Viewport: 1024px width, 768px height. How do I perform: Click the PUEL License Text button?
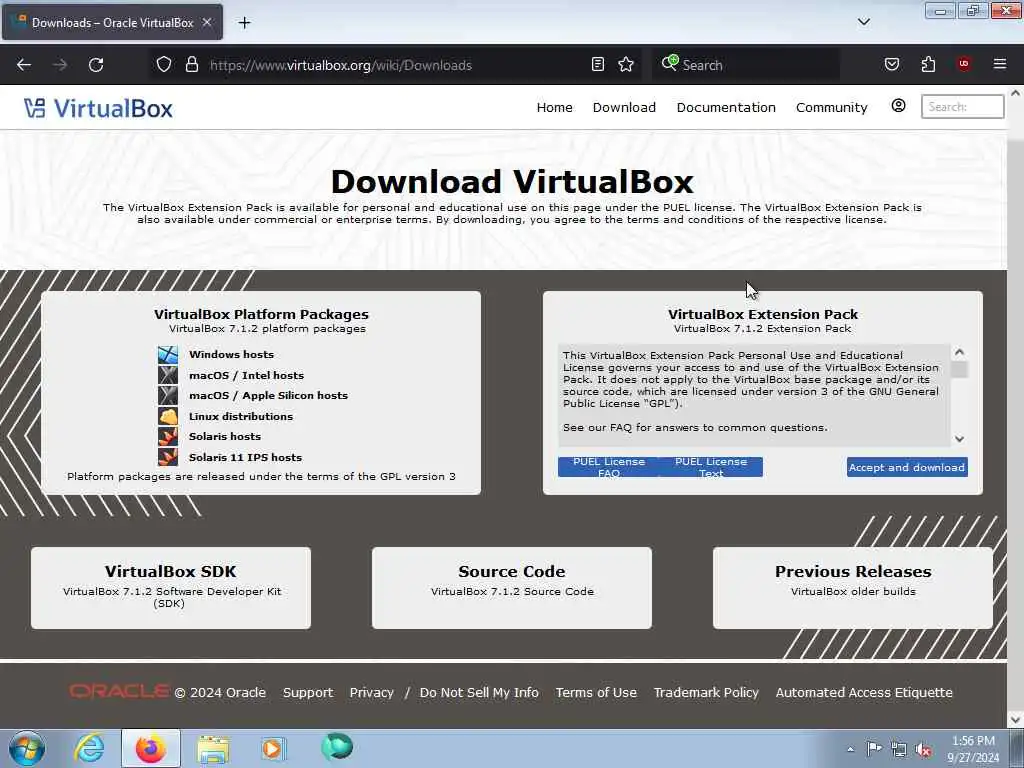[711, 467]
